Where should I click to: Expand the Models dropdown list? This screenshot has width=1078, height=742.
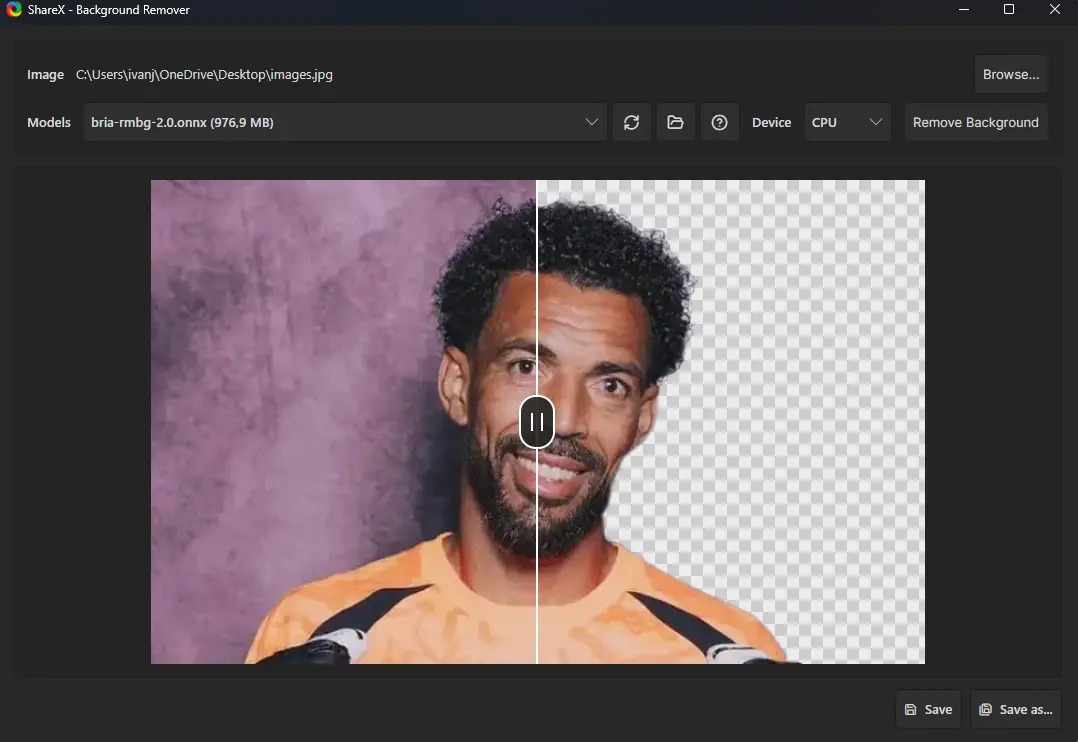click(345, 122)
